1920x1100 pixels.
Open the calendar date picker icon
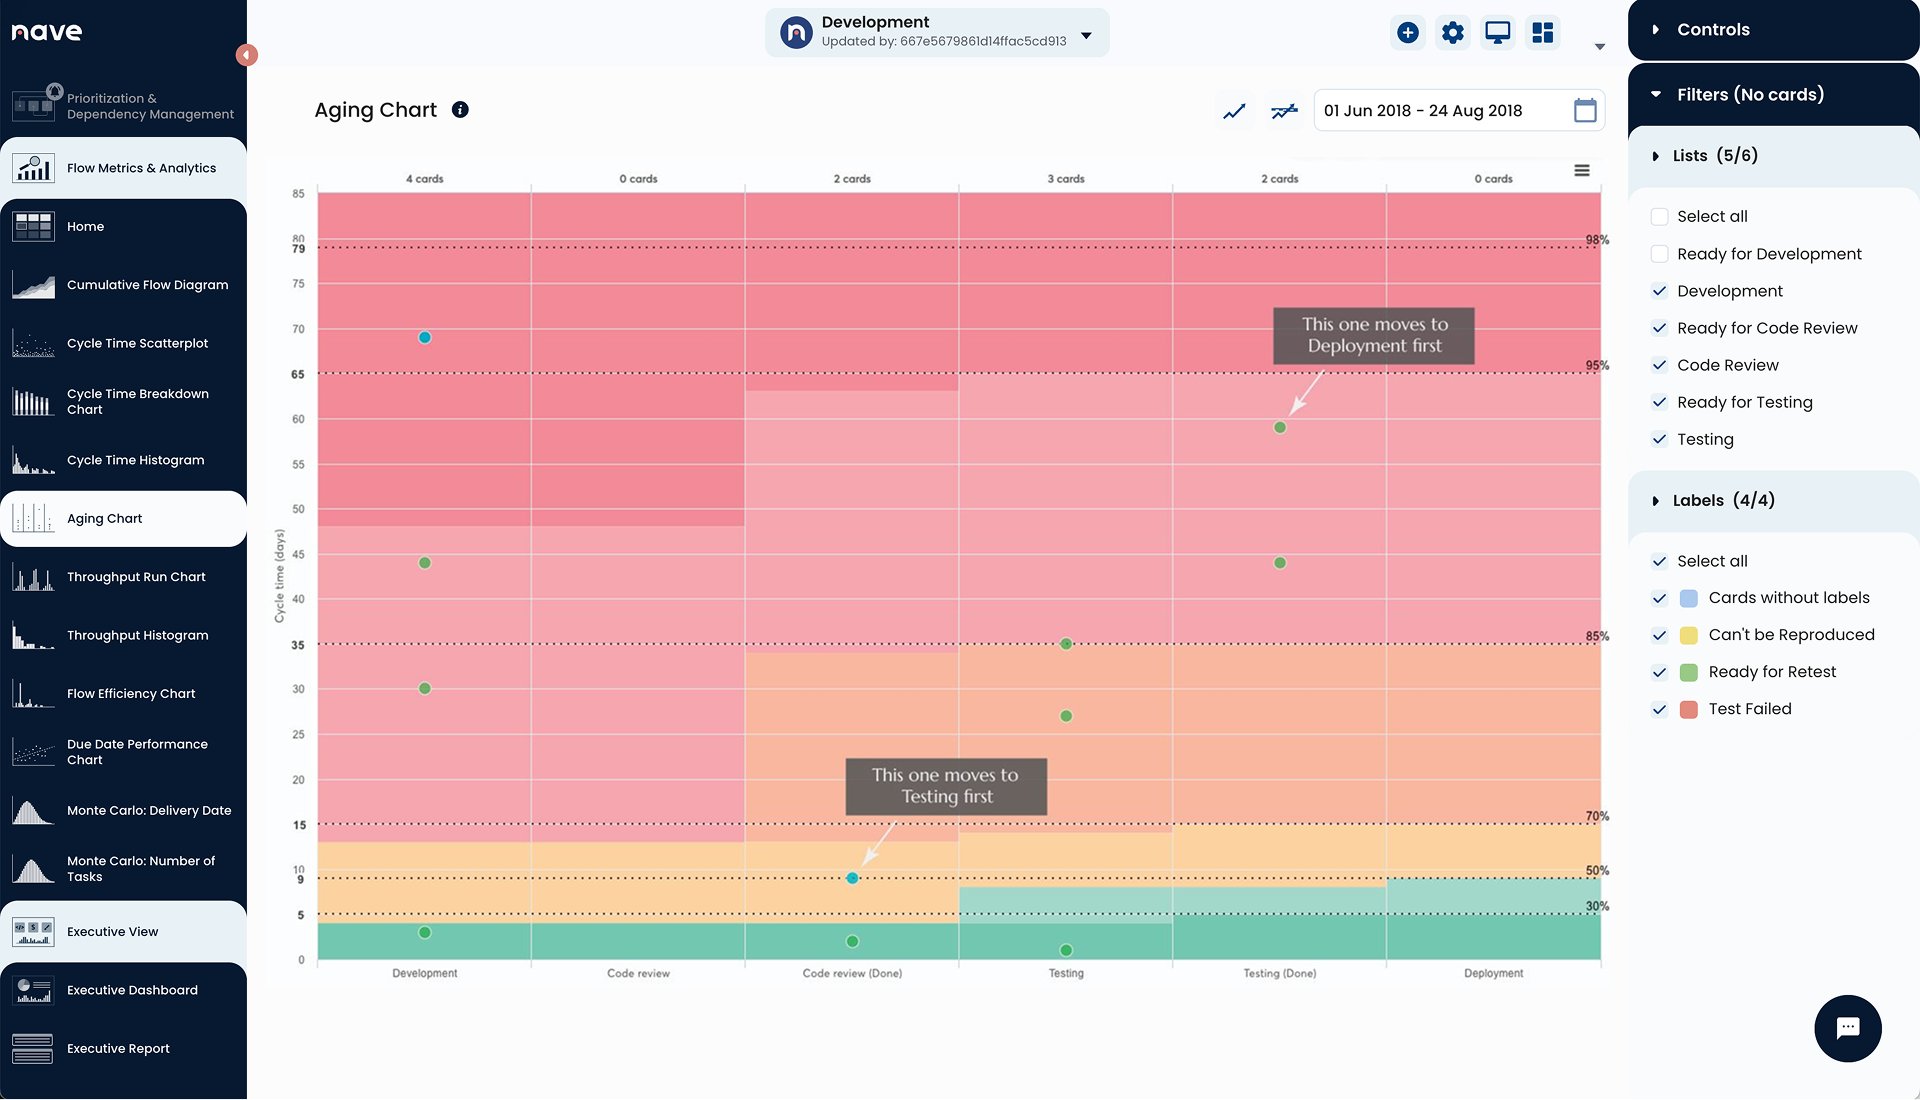tap(1585, 111)
